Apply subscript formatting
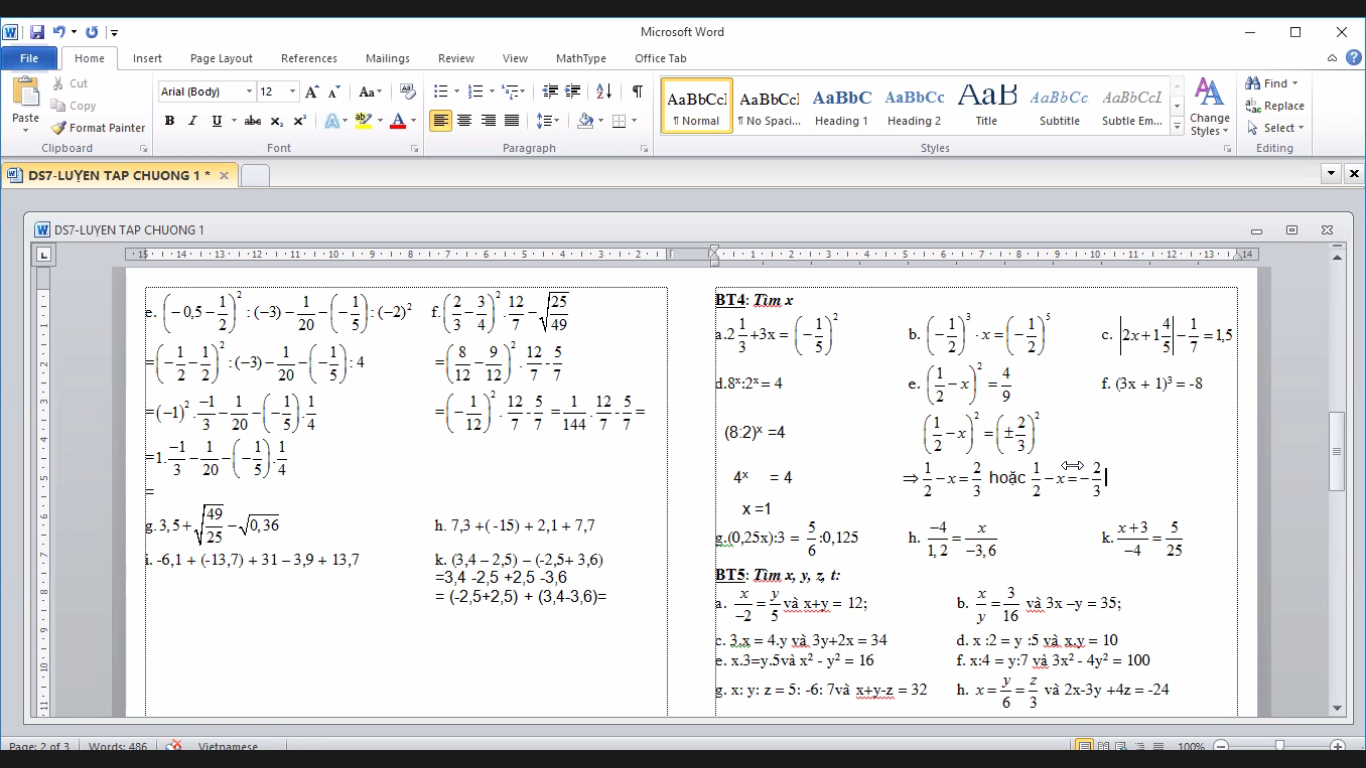The image size is (1366, 768). [x=277, y=121]
